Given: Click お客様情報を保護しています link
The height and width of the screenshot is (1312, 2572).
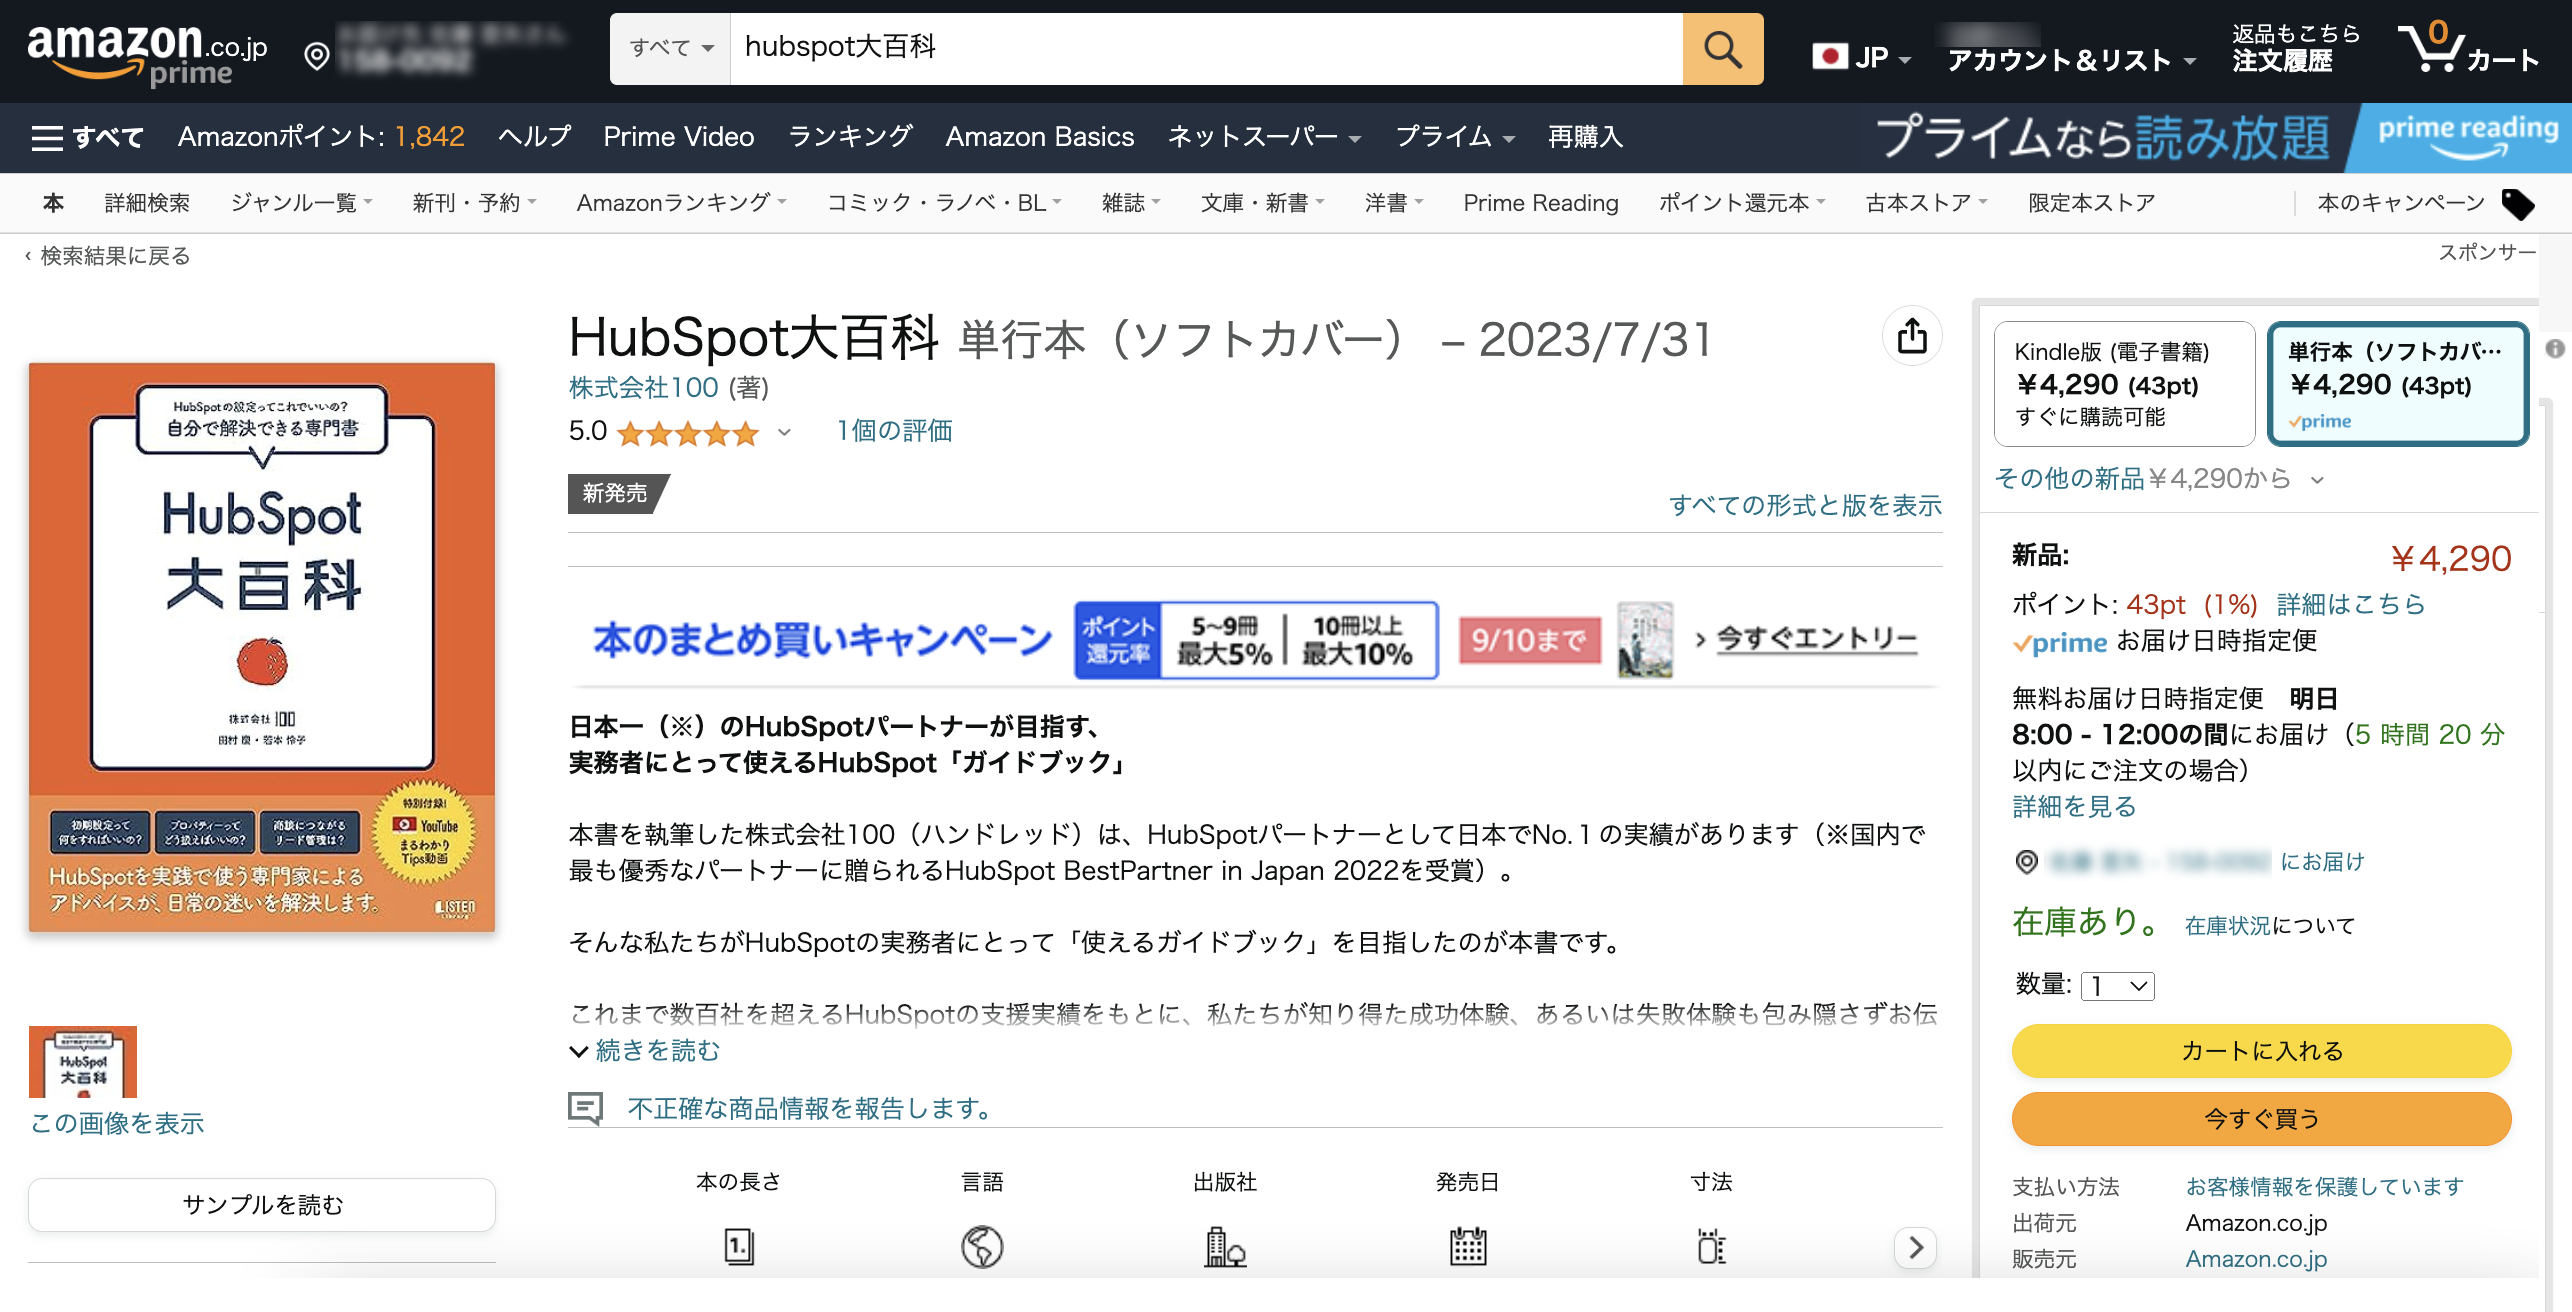Looking at the screenshot, I should (x=2324, y=1187).
